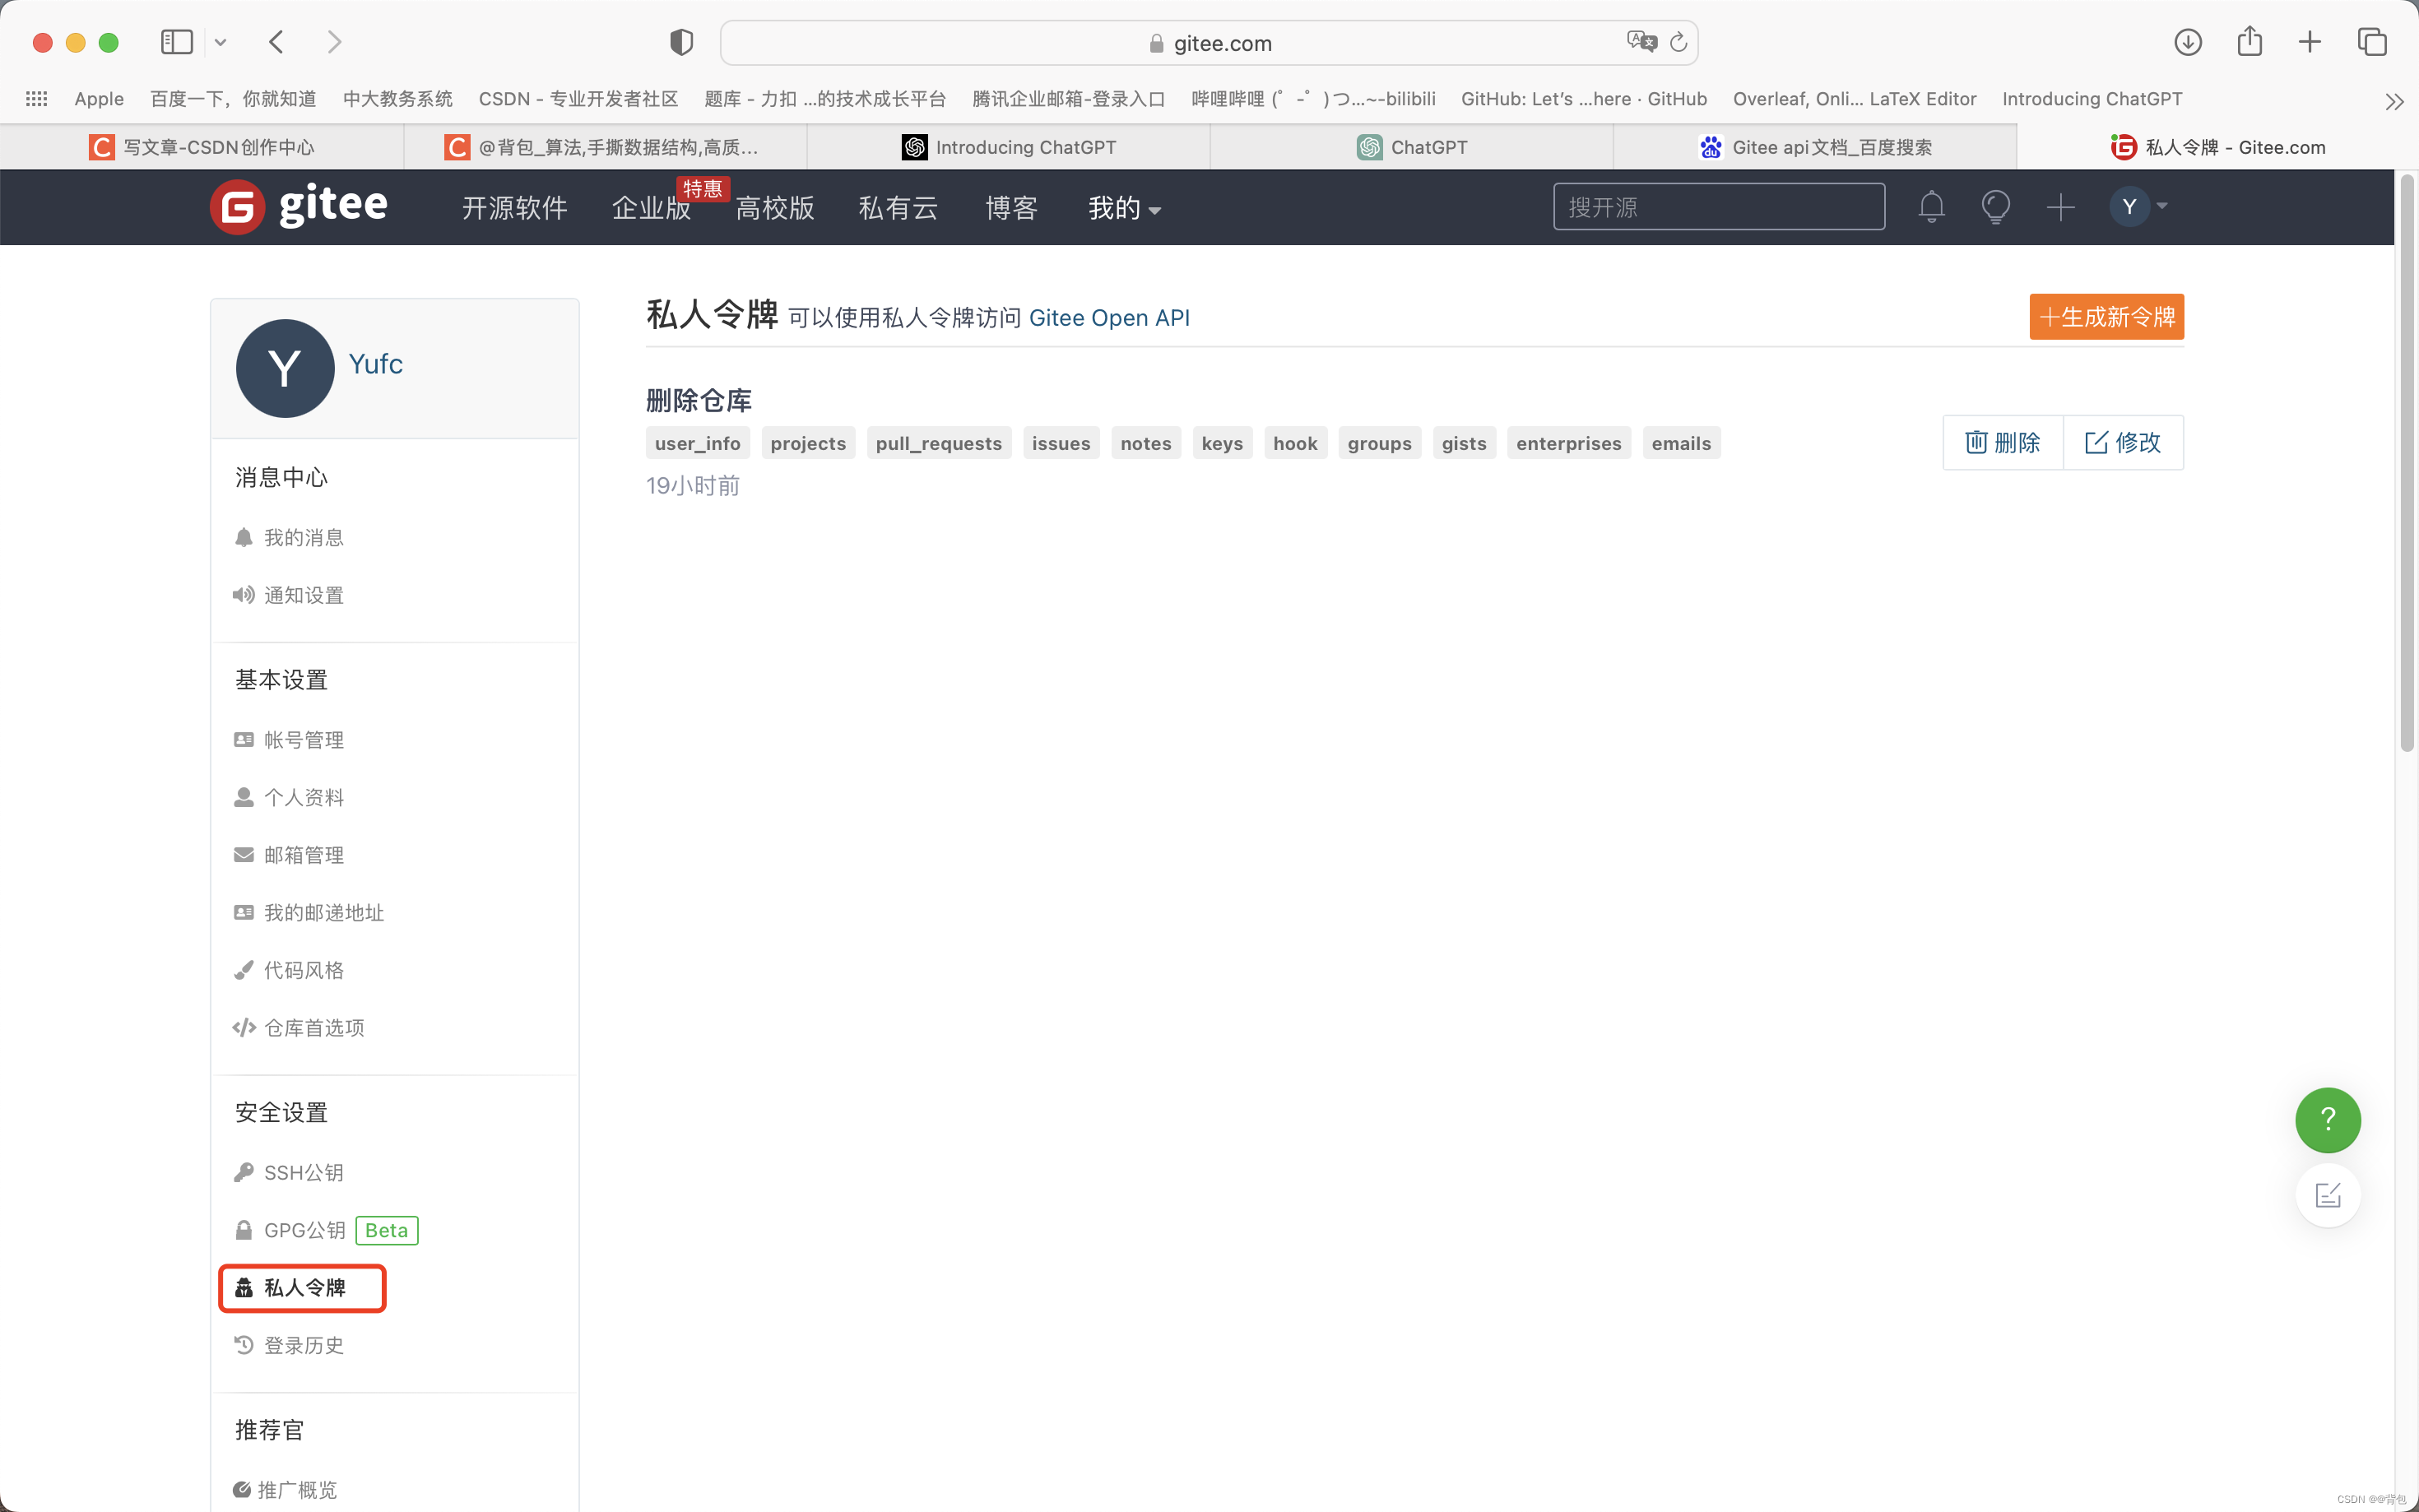2419x1512 pixels.
Task: Click the 搜开源 search field
Action: tap(1719, 206)
